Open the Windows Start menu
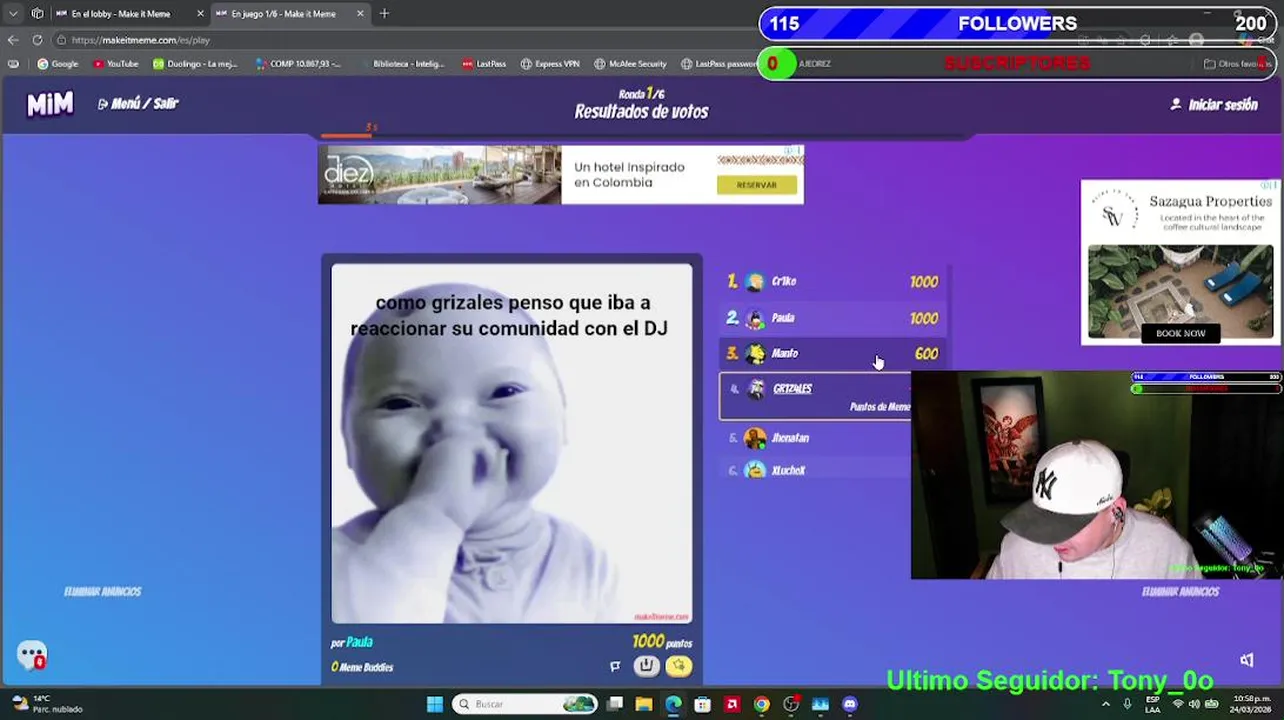The image size is (1284, 720). coord(434,704)
